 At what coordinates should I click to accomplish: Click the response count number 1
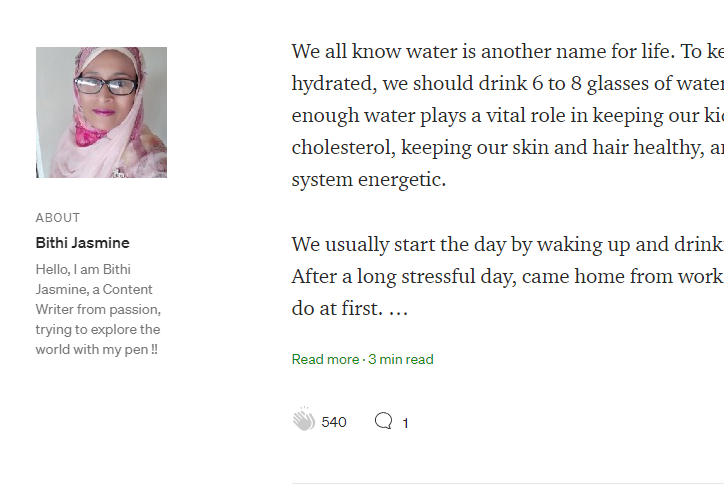(405, 423)
